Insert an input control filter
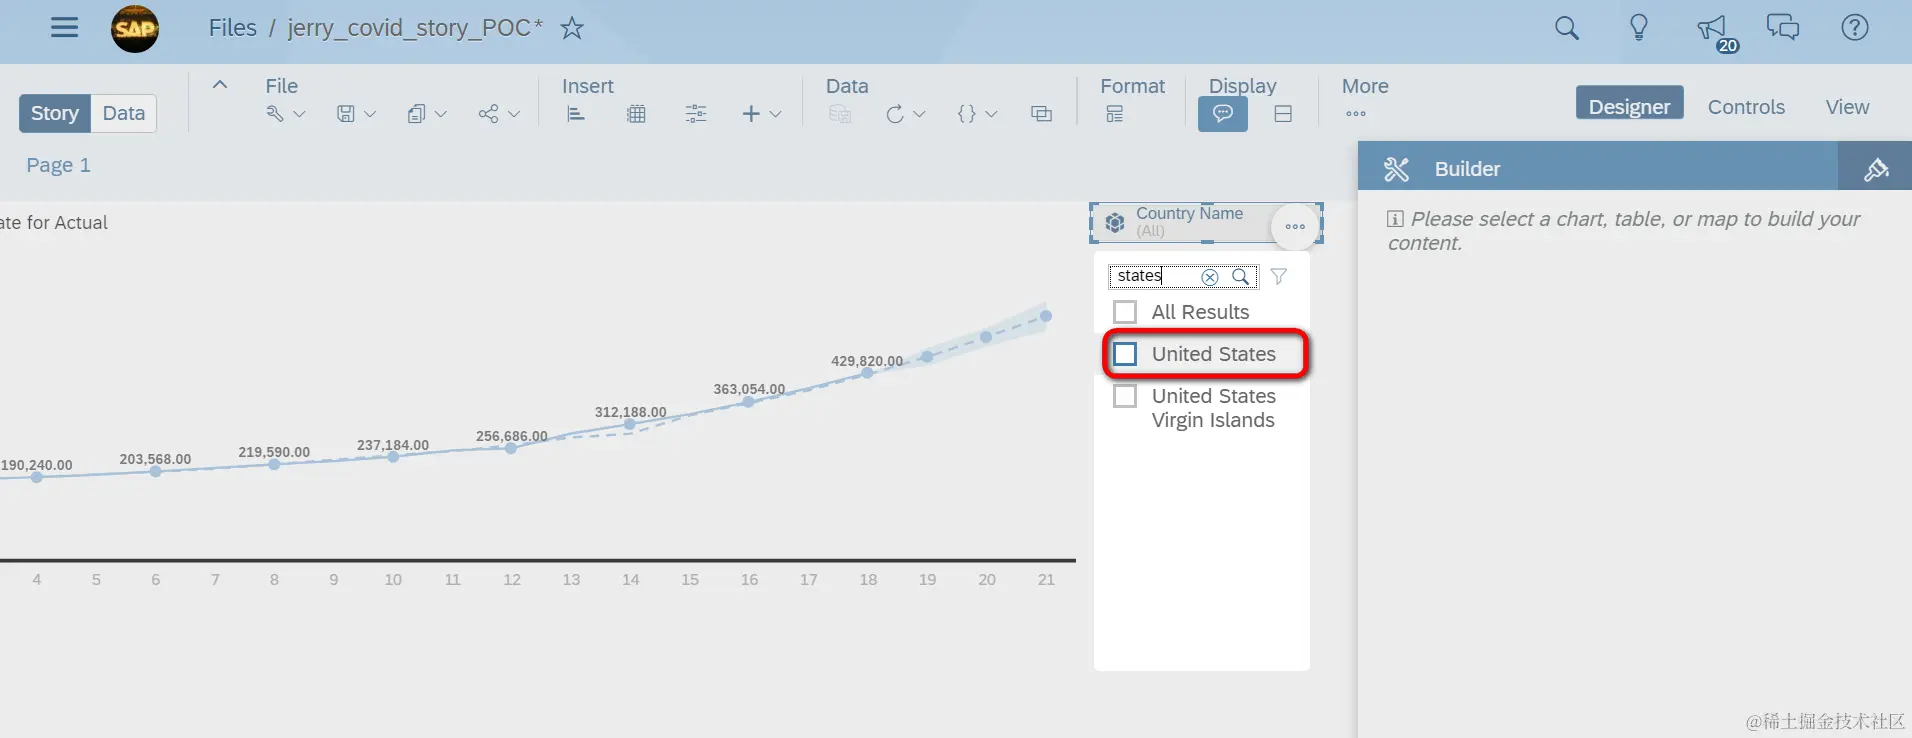This screenshot has height=738, width=1912. 696,114
